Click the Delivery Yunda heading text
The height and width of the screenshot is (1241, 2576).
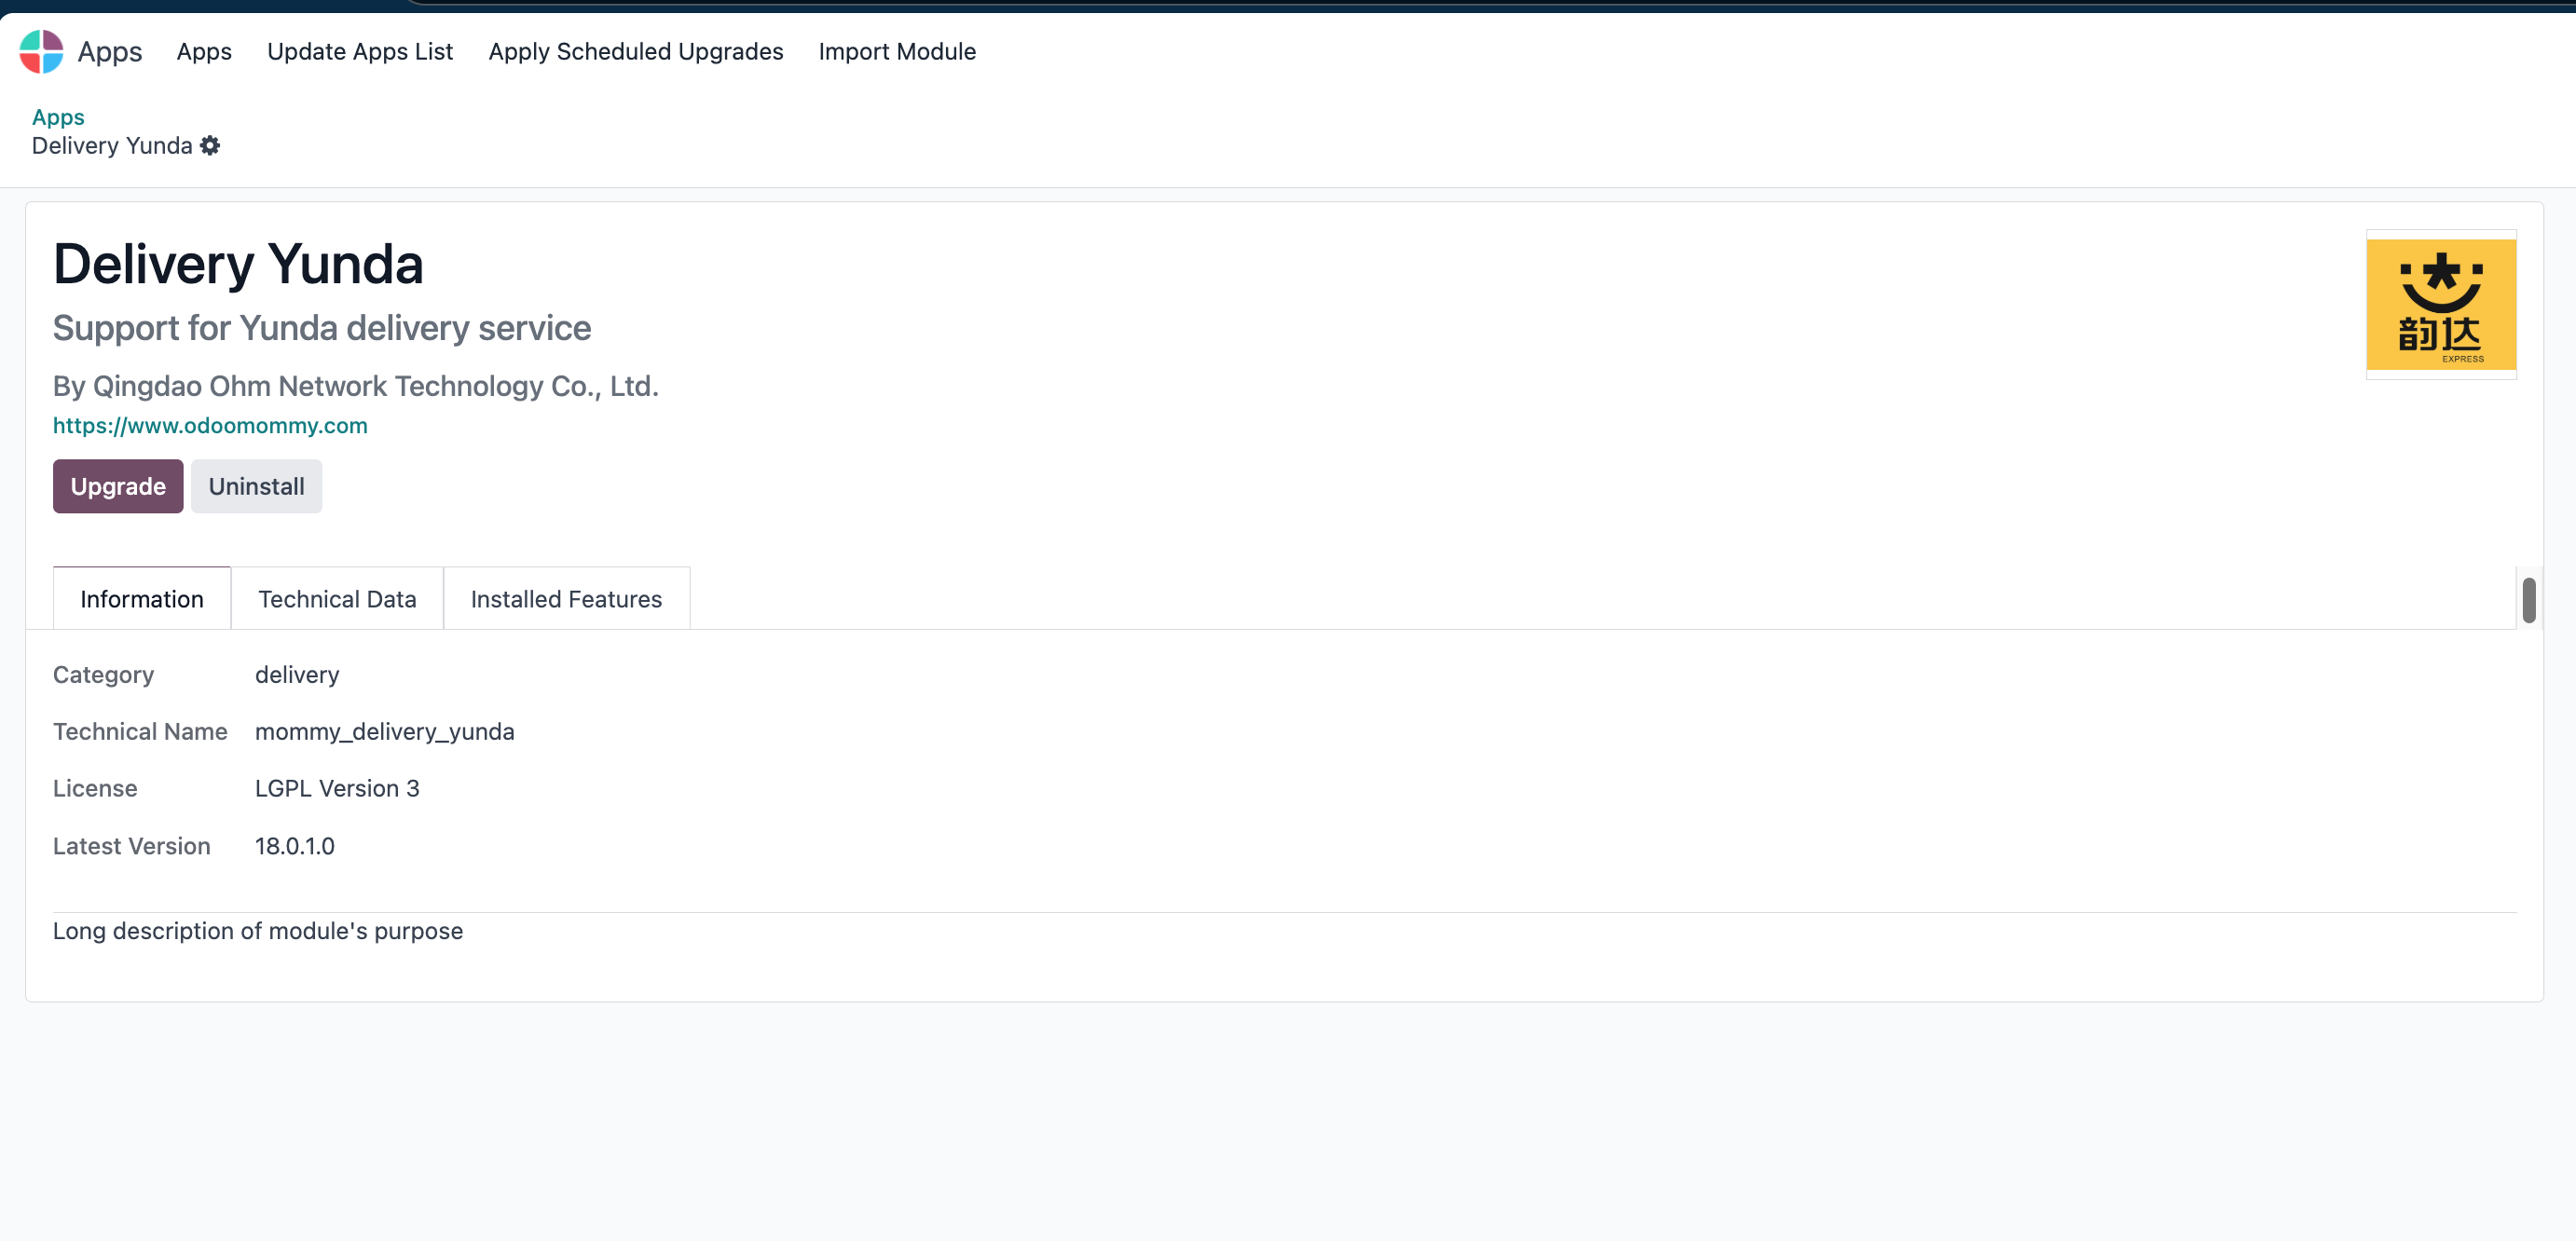pyautogui.click(x=238, y=264)
